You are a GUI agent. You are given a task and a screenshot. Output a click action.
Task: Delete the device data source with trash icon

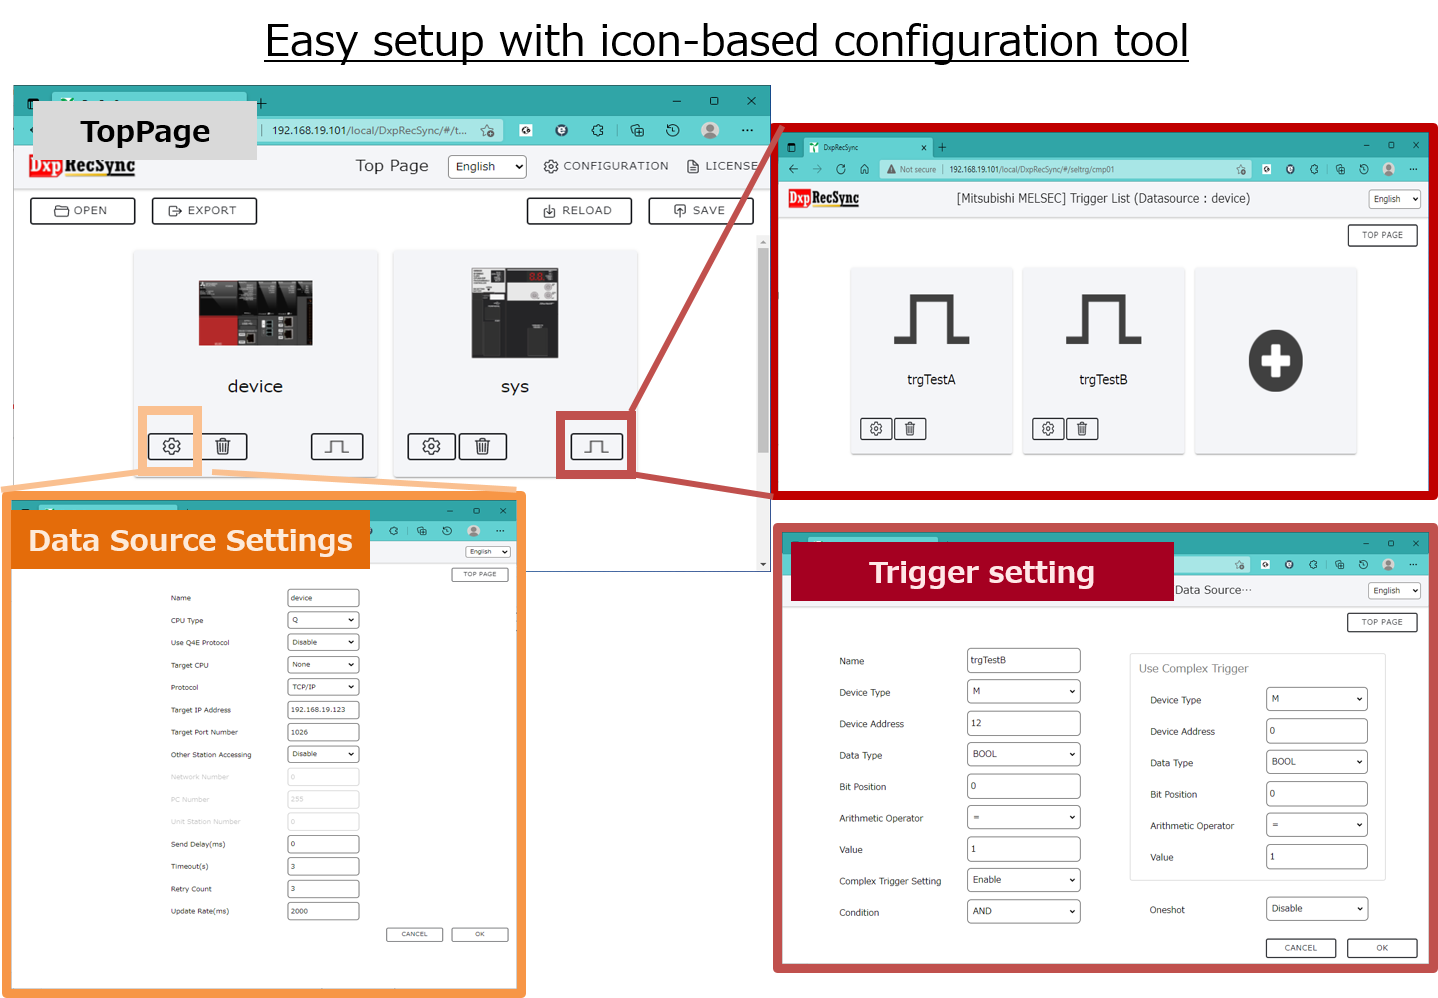tap(223, 446)
